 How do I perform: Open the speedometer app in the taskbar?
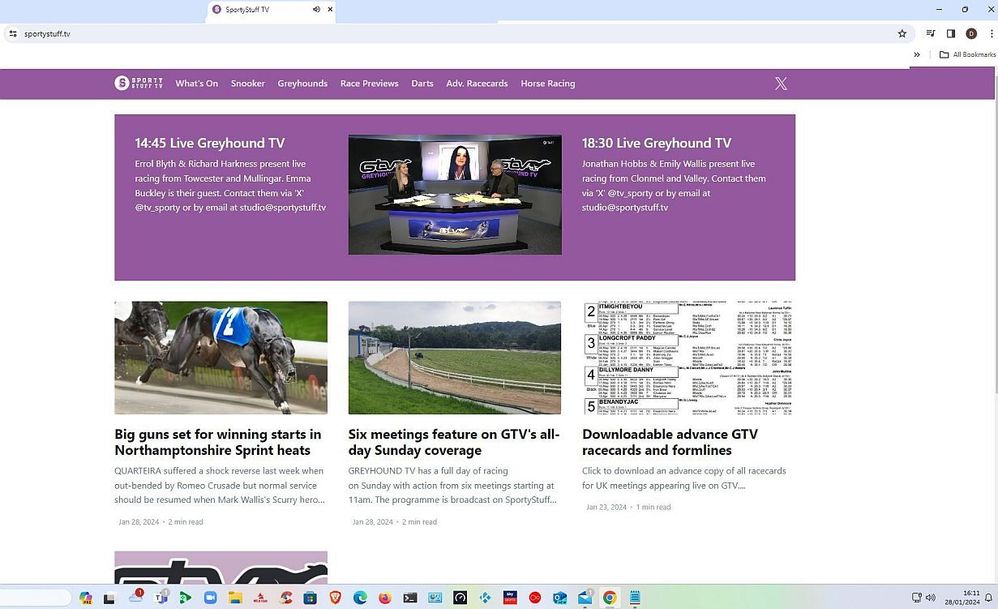(460, 598)
